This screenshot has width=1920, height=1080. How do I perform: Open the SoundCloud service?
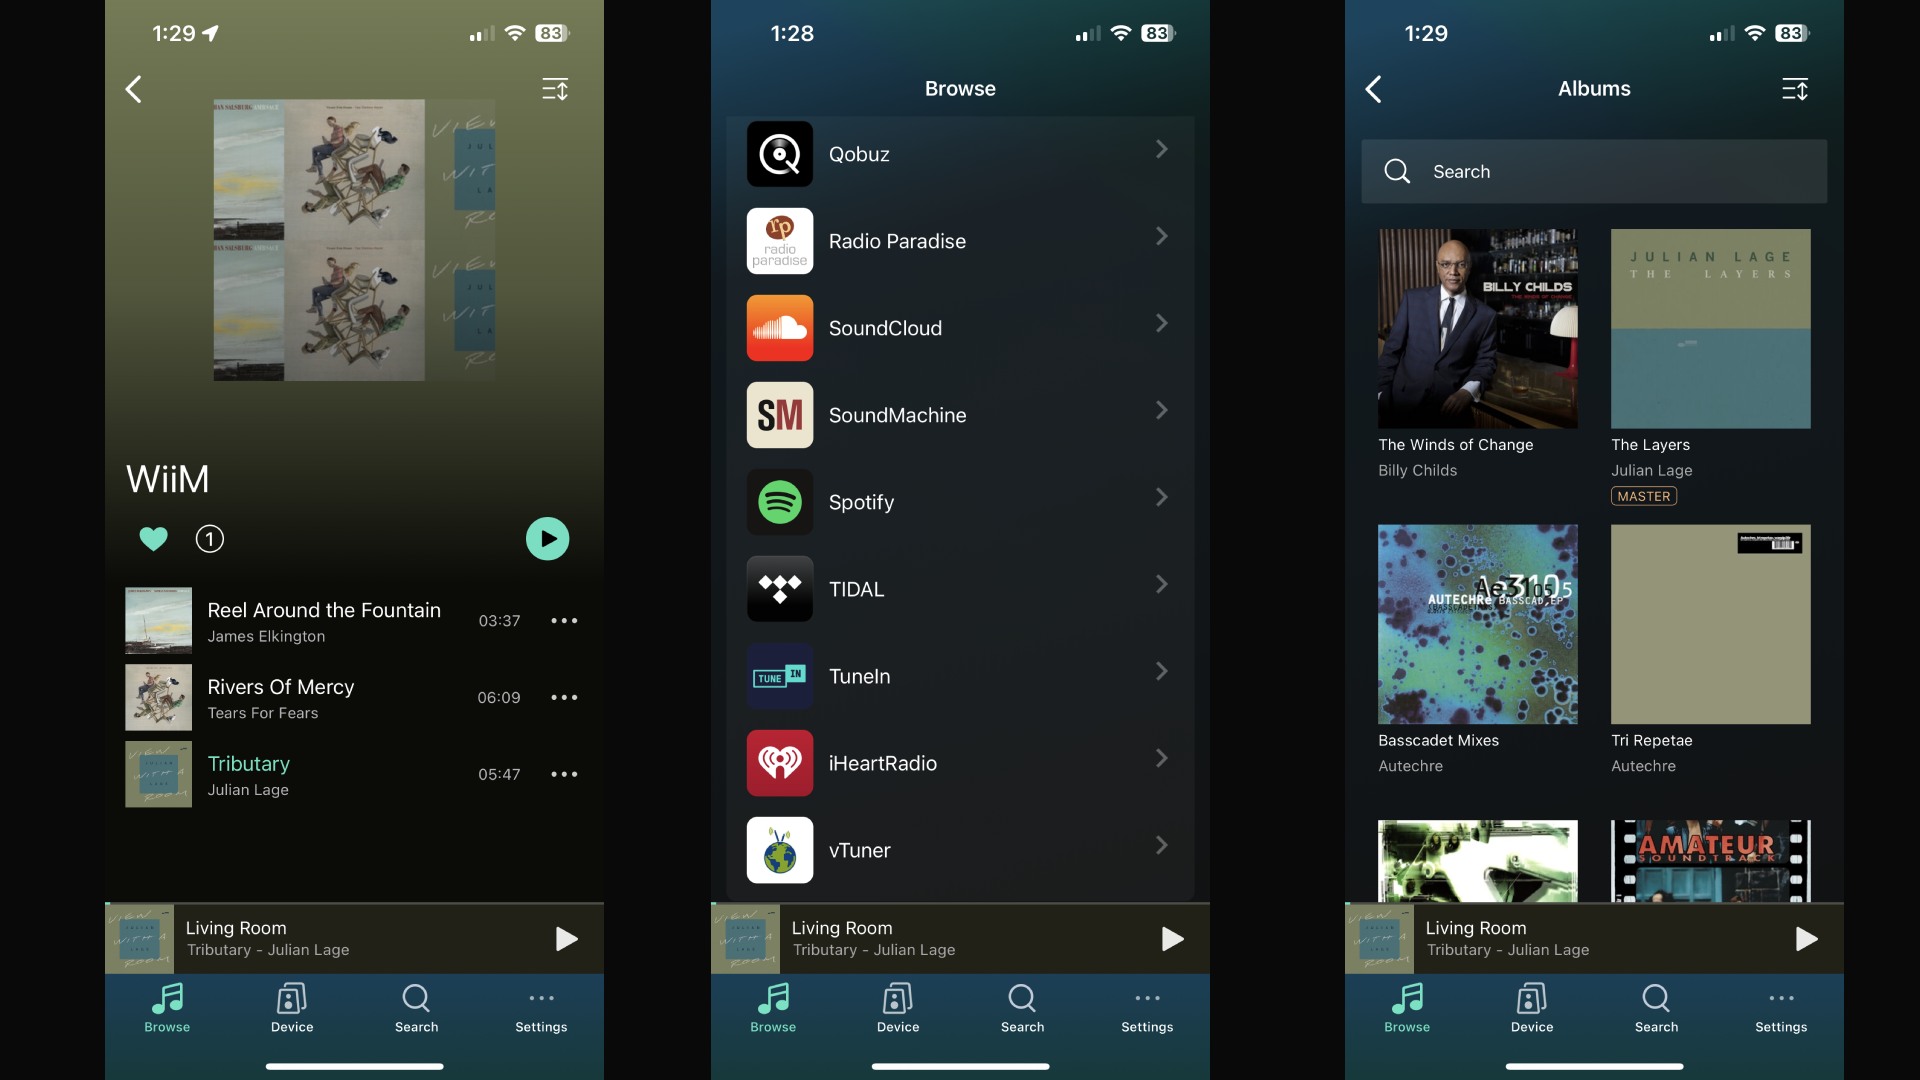[x=959, y=327]
